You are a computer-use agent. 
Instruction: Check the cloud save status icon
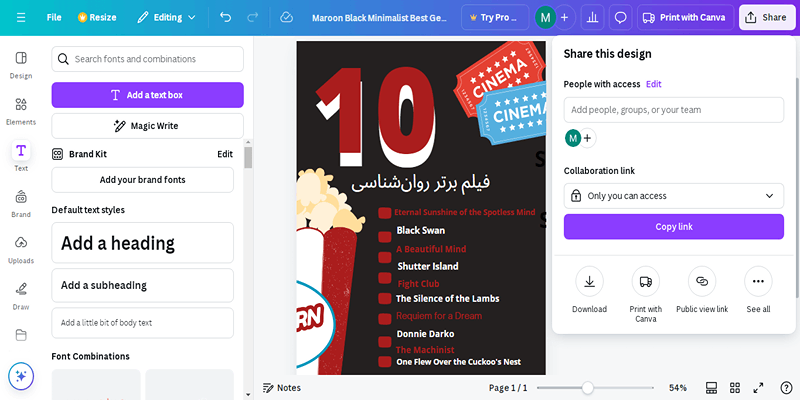point(286,17)
